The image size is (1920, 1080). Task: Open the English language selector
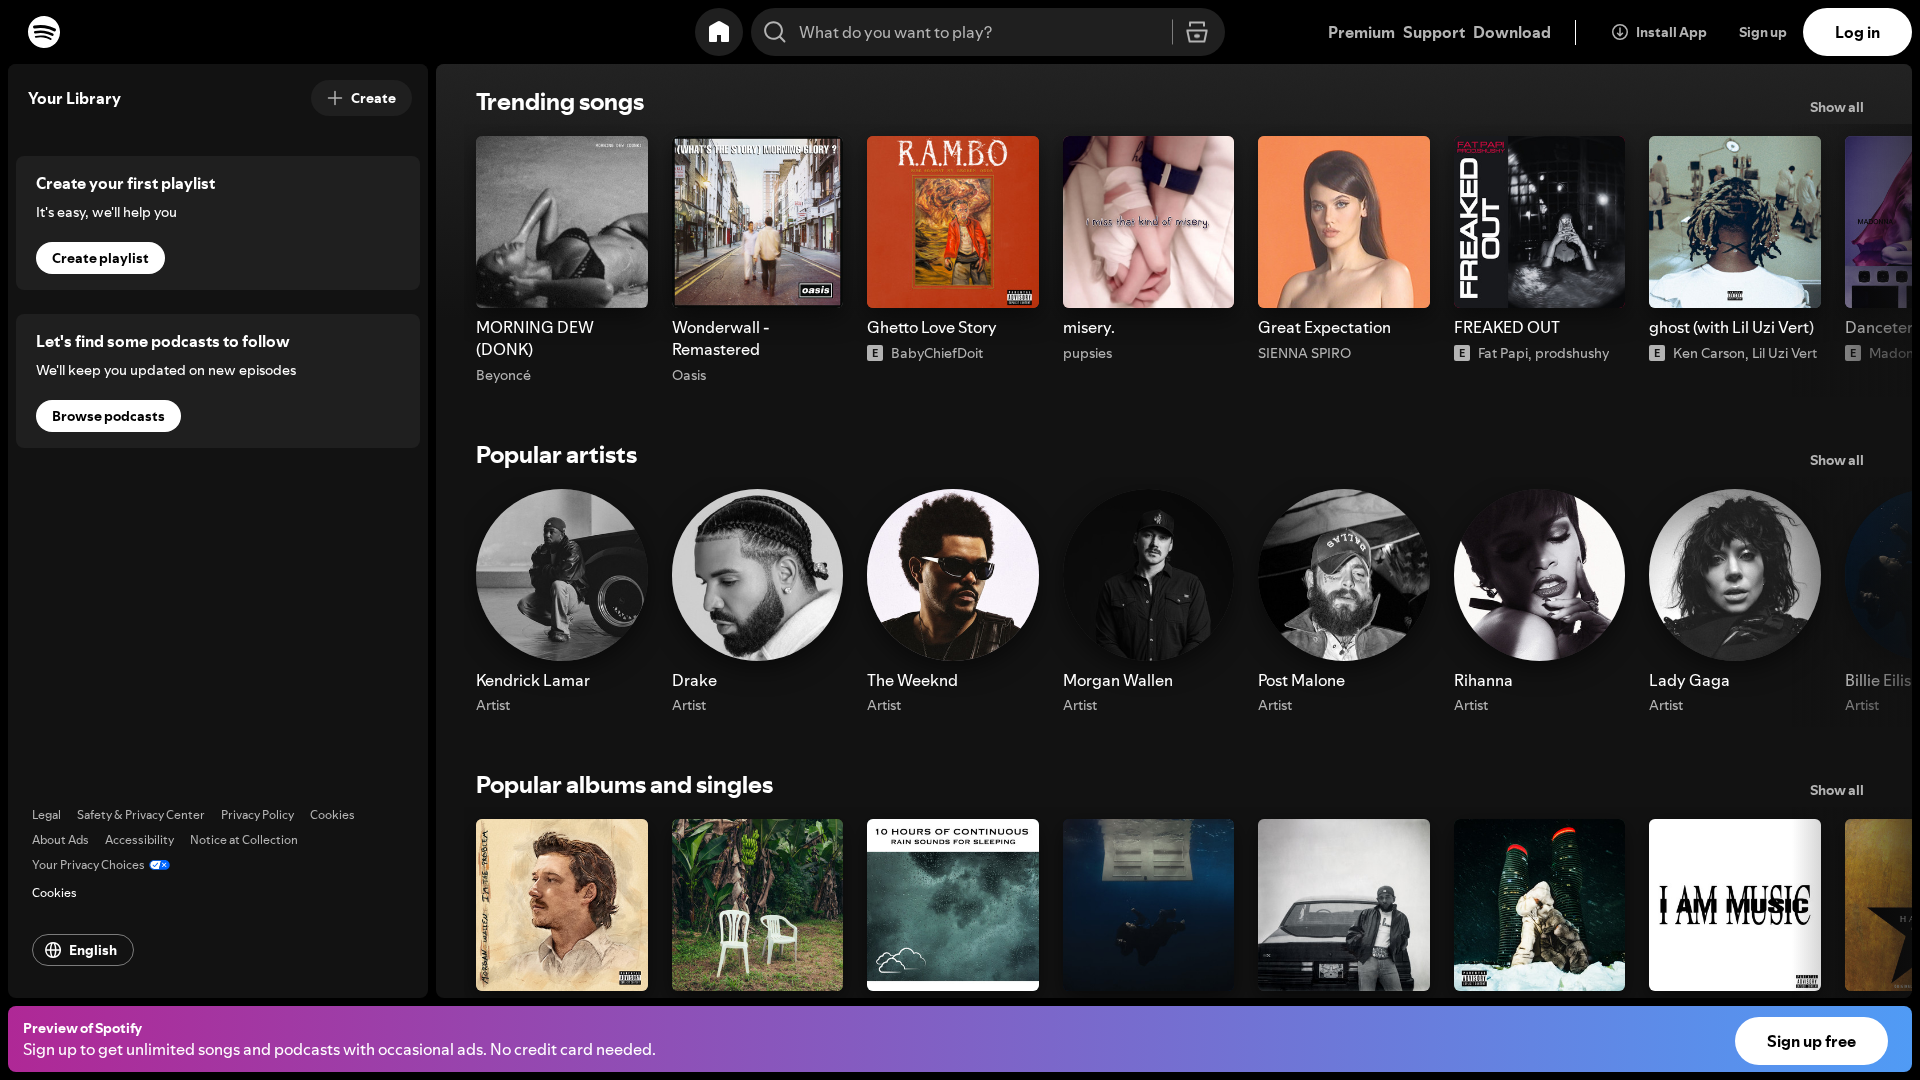83,950
